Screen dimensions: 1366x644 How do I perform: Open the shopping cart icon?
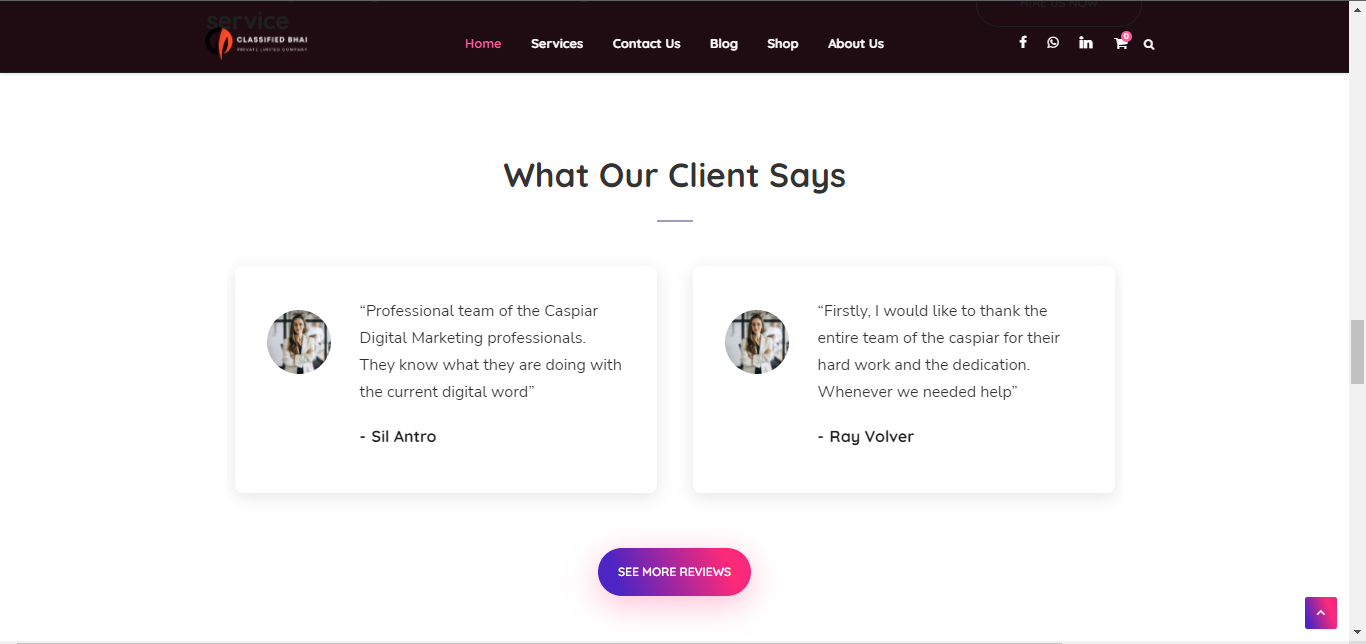point(1120,44)
